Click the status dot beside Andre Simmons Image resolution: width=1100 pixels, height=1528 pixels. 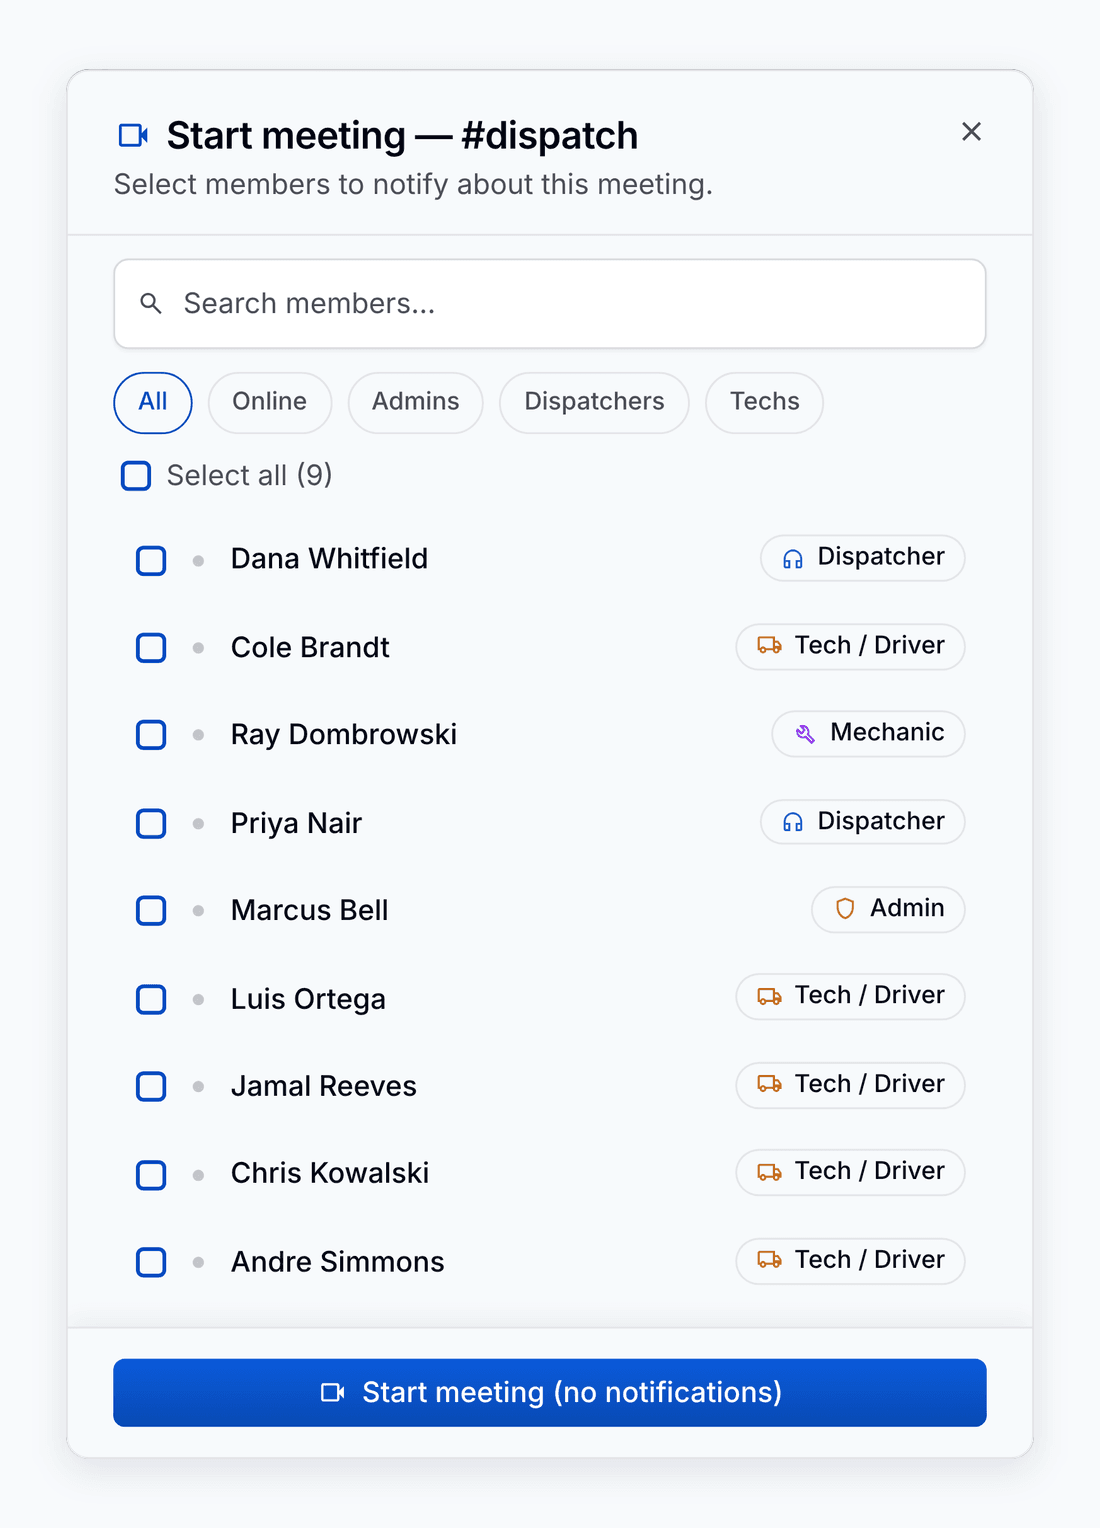199,1262
